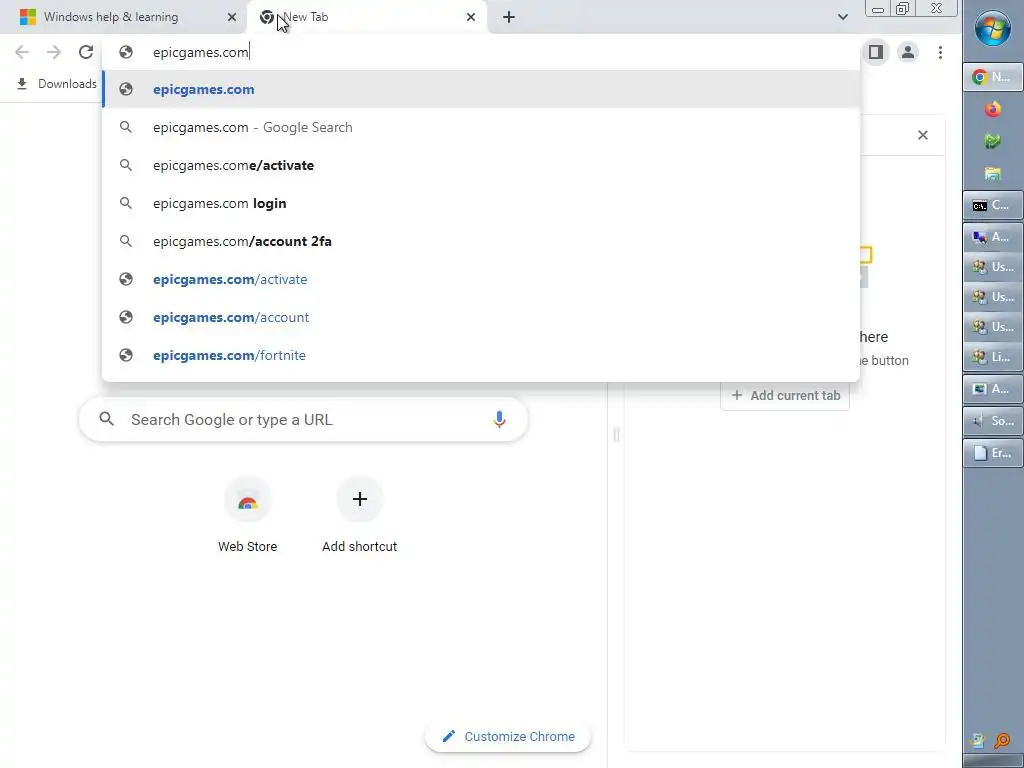Image resolution: width=1024 pixels, height=768 pixels.
Task: Select the highlighted epicgames.com suggestion
Action: 481,89
